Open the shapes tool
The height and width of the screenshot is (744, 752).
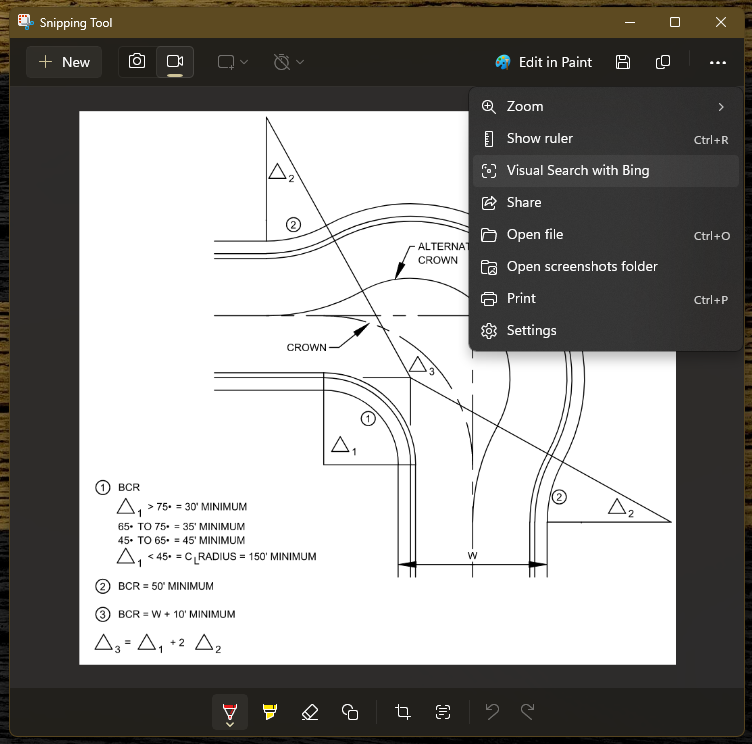point(350,711)
